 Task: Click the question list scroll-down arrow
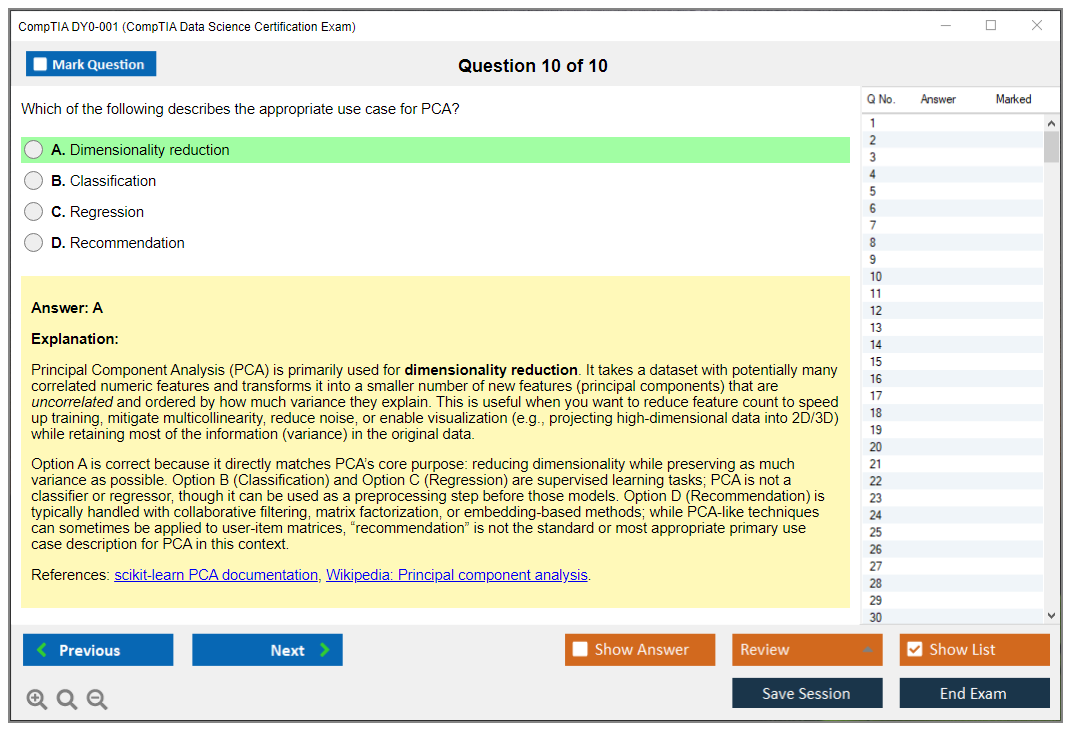pyautogui.click(x=1051, y=615)
